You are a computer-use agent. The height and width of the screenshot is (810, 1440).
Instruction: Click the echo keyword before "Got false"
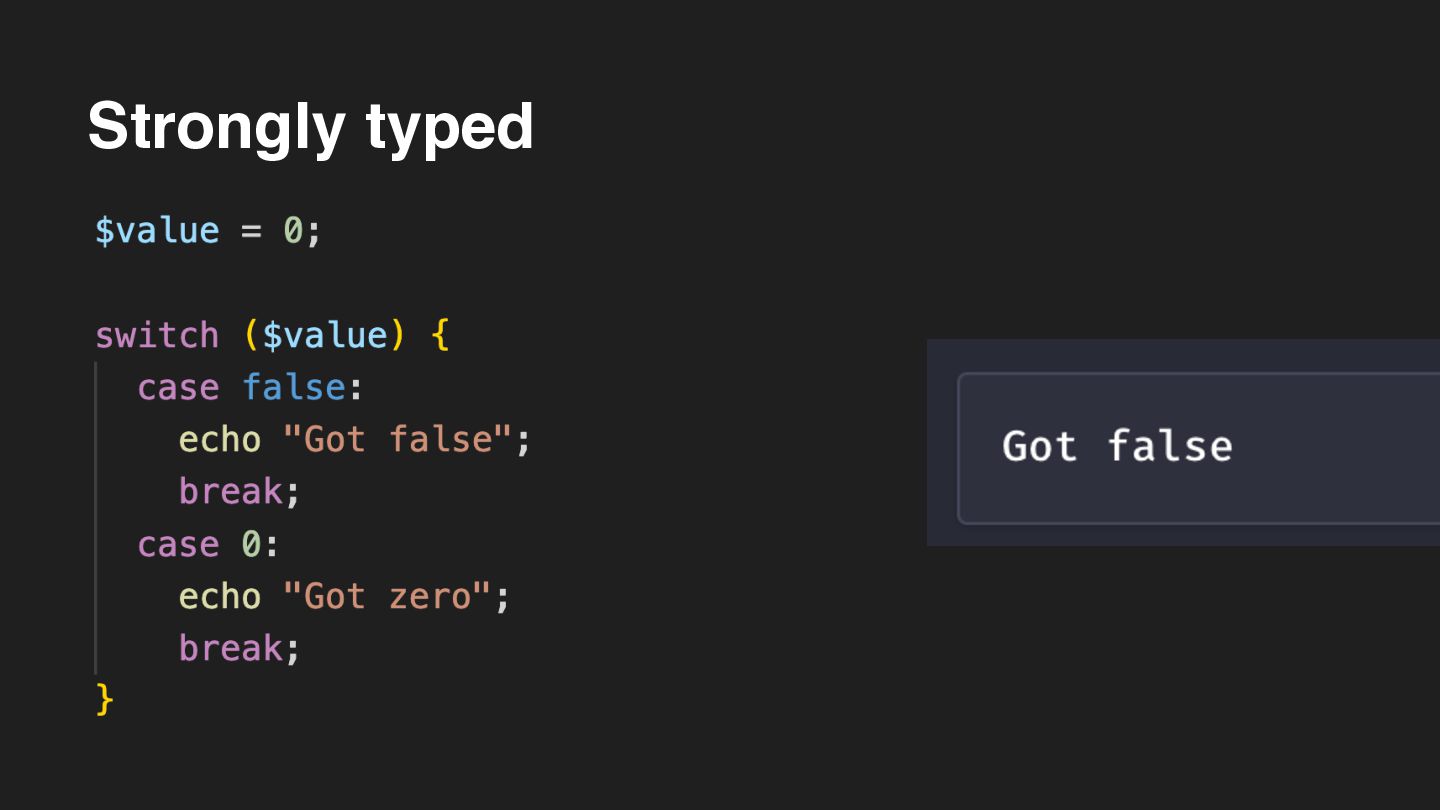(x=219, y=439)
